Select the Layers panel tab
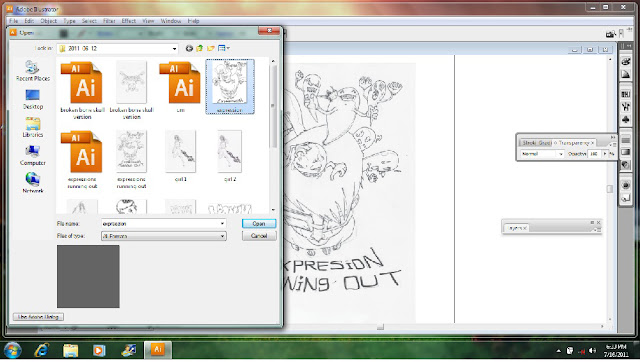Image resolution: width=640 pixels, height=362 pixels. click(x=517, y=228)
